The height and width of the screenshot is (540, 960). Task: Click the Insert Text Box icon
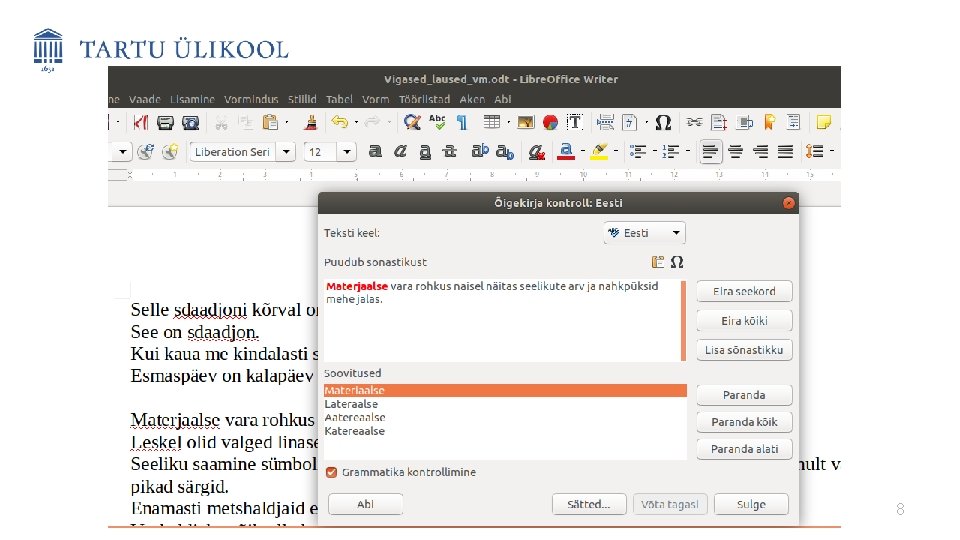(x=574, y=122)
